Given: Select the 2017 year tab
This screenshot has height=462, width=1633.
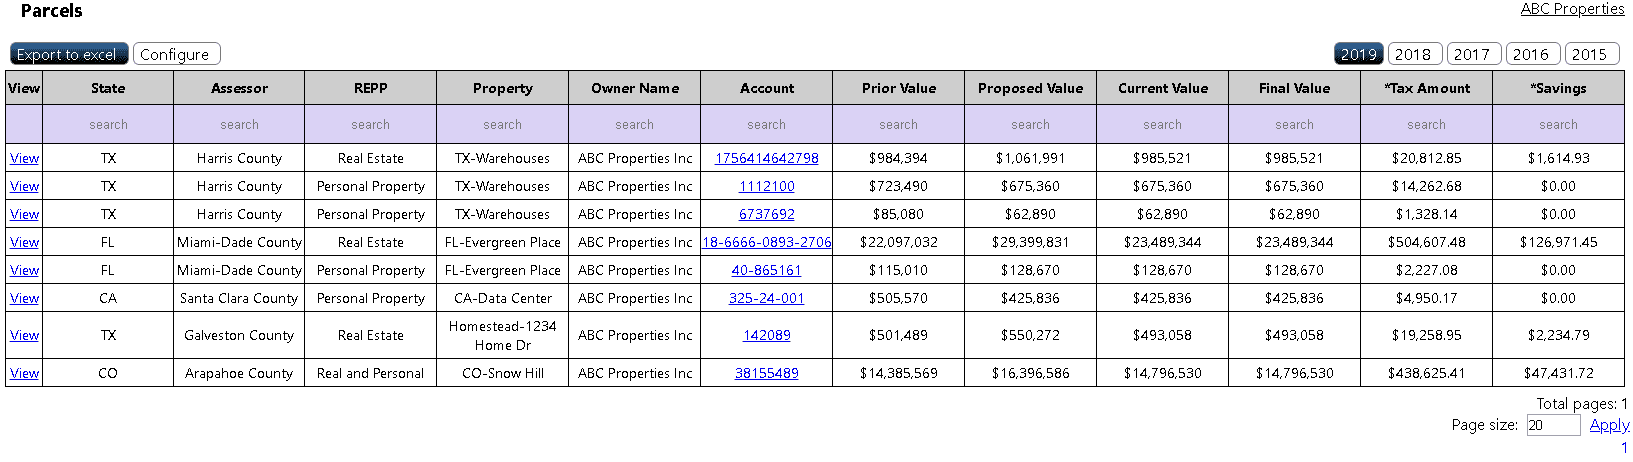Looking at the screenshot, I should coord(1472,54).
